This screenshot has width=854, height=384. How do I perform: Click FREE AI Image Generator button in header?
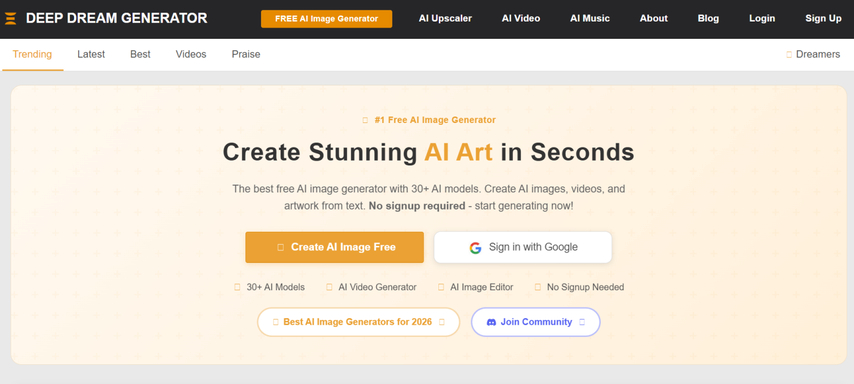pos(326,19)
